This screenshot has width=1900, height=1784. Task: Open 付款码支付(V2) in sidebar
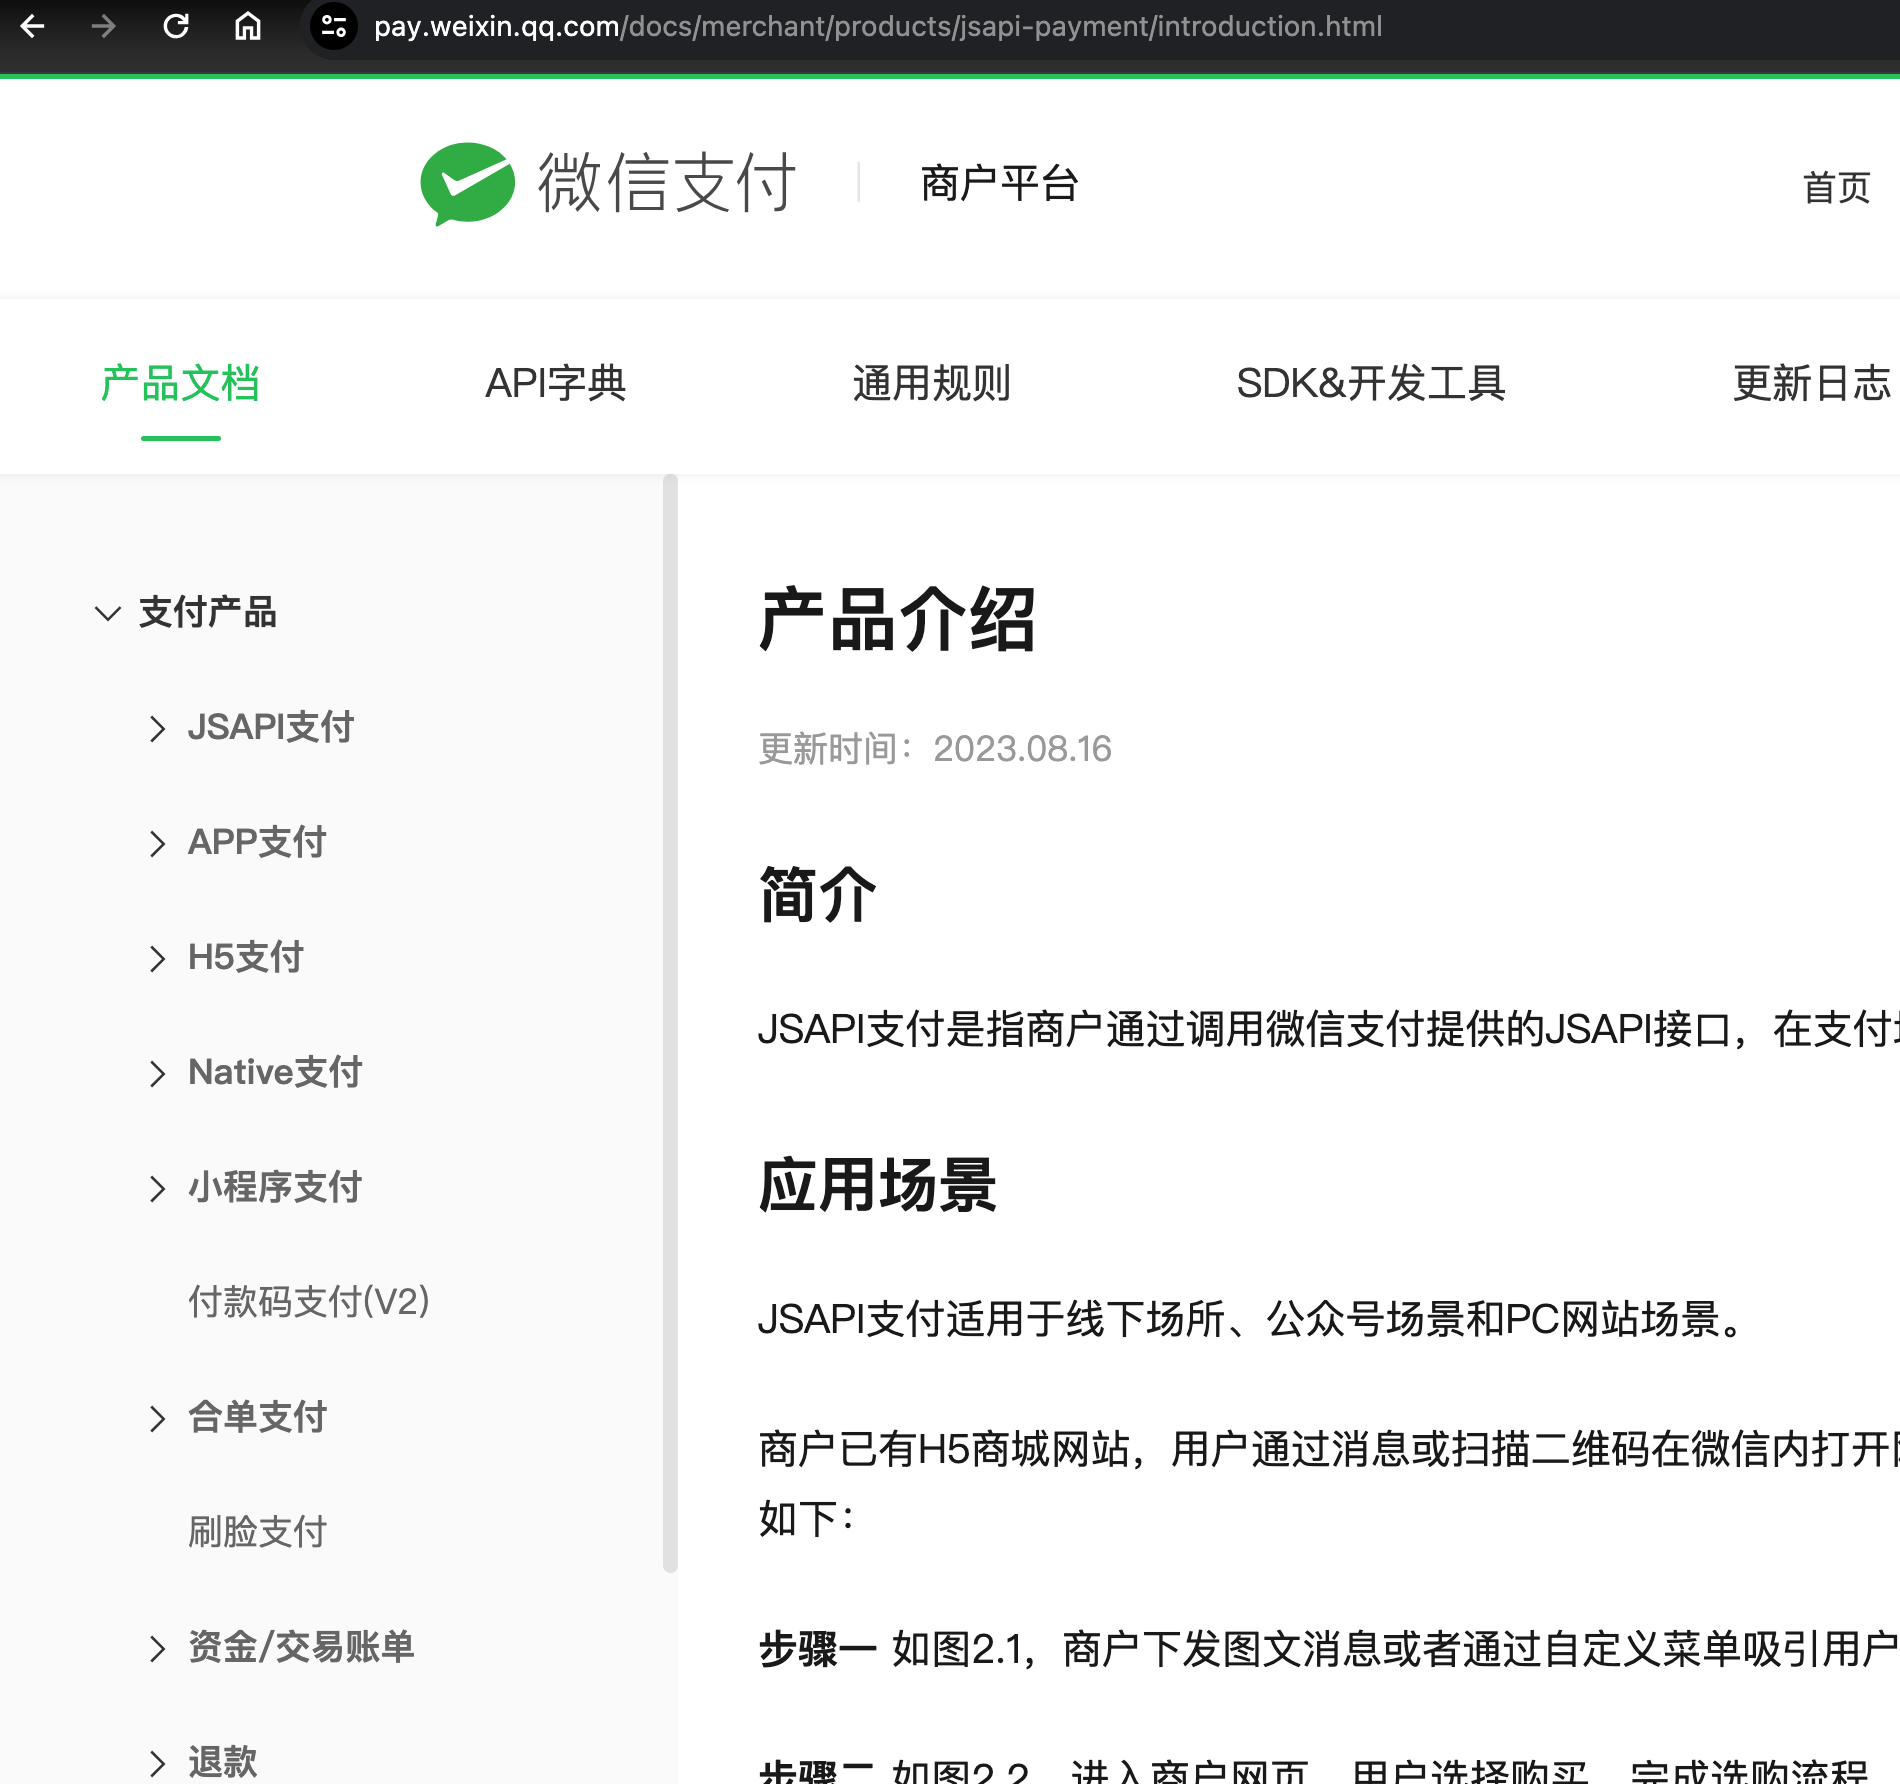[x=309, y=1302]
